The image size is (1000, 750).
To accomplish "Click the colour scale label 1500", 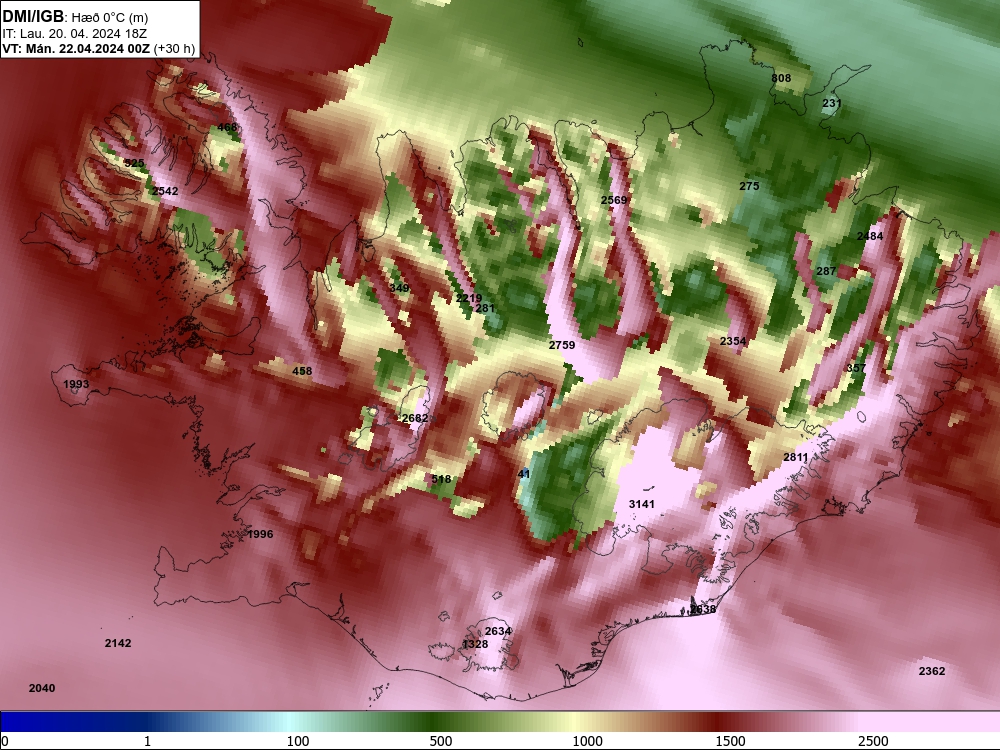I will click(730, 741).
